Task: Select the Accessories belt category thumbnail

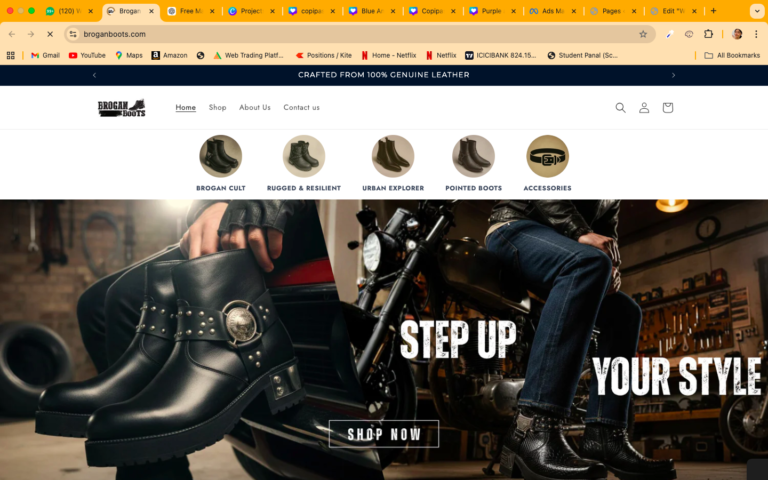Action: pos(547,157)
